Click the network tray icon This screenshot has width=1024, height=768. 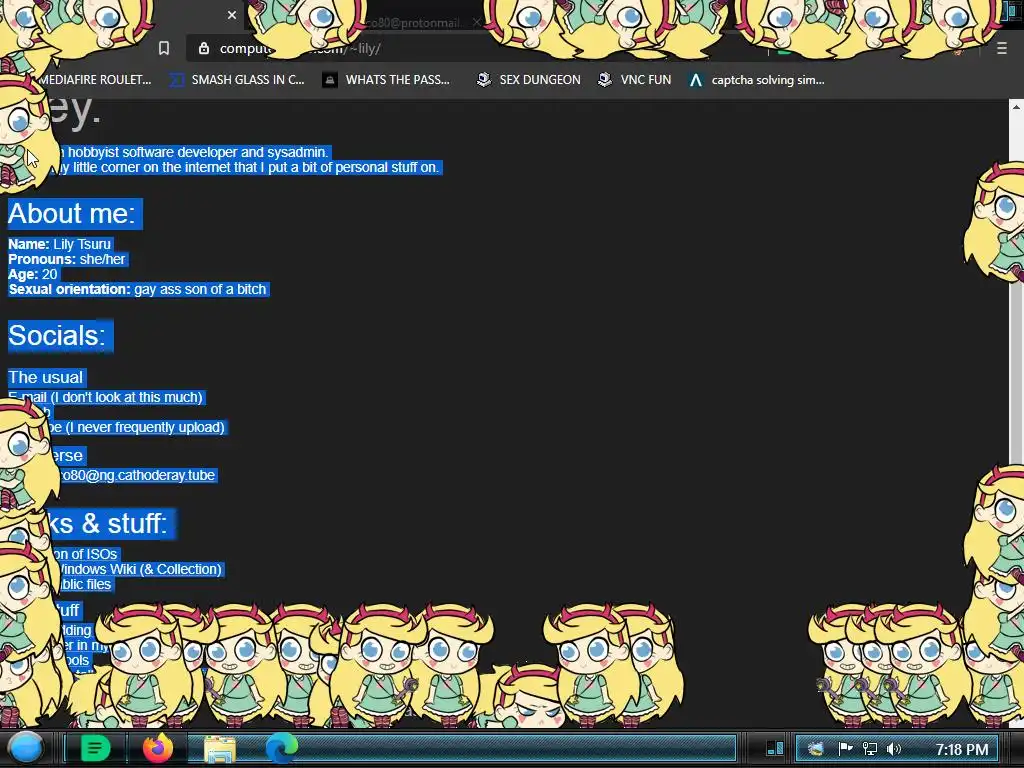870,748
